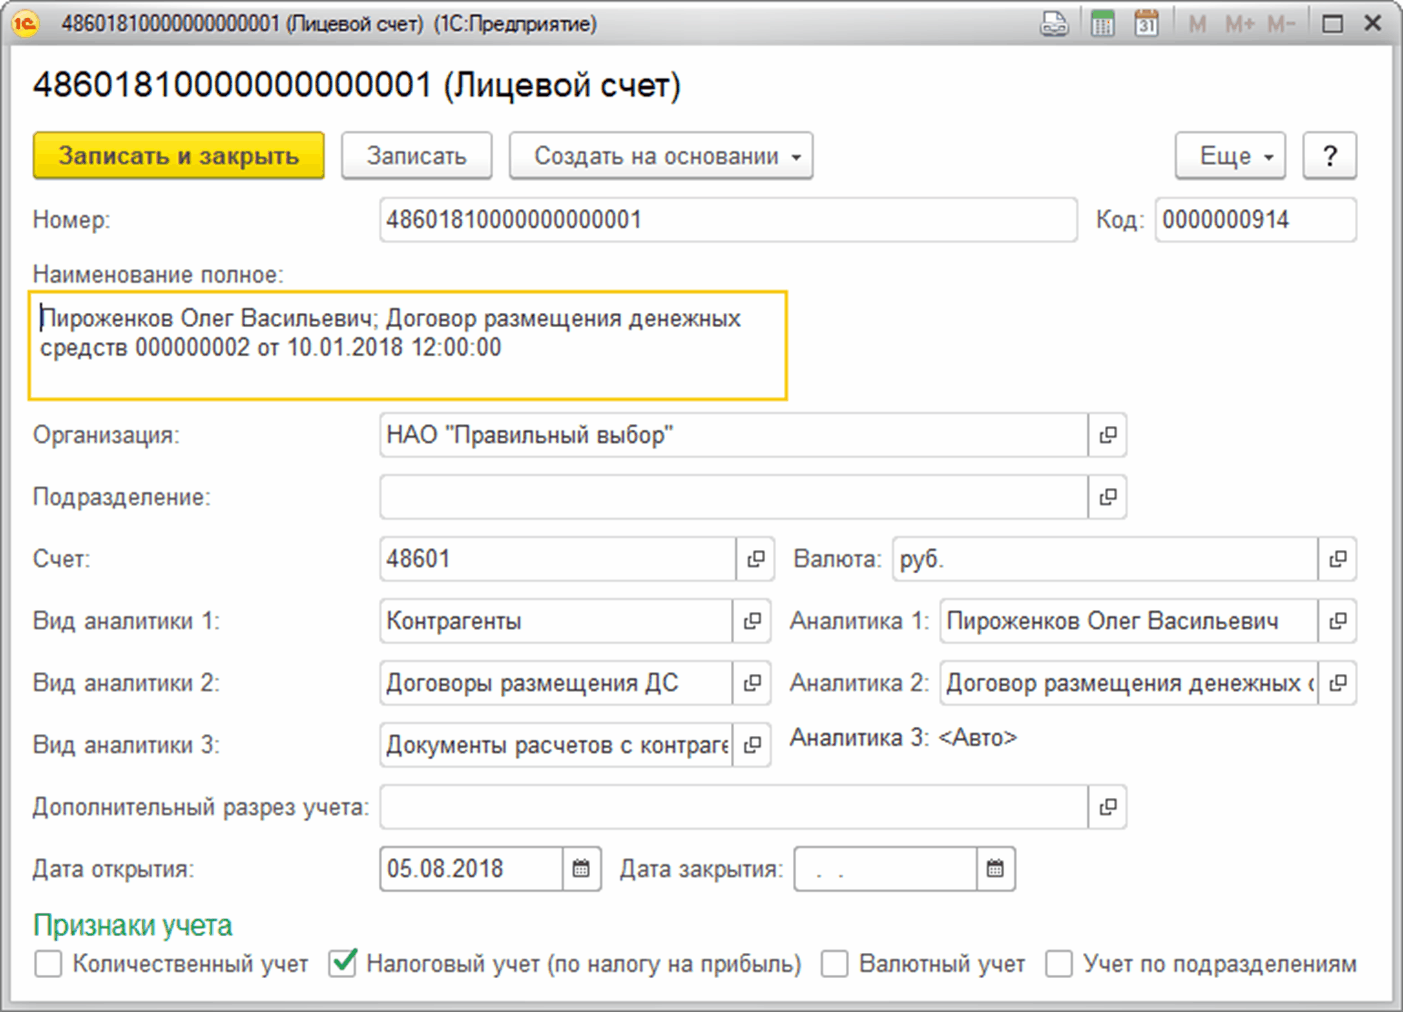
Task: Click the Записать button
Action: (x=417, y=156)
